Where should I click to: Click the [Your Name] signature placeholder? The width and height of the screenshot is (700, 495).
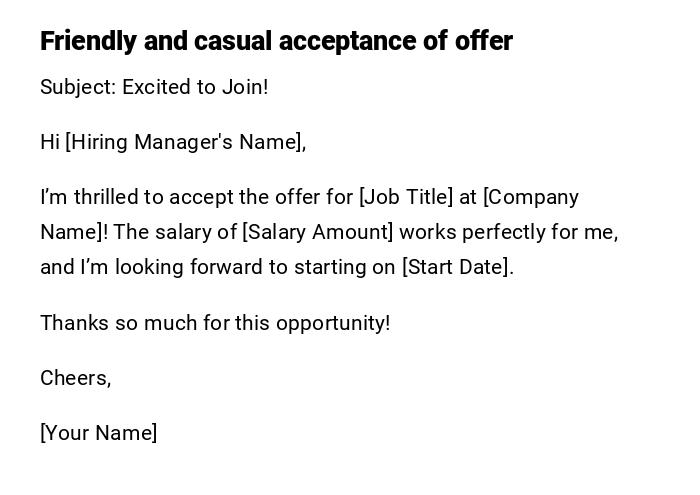(99, 433)
